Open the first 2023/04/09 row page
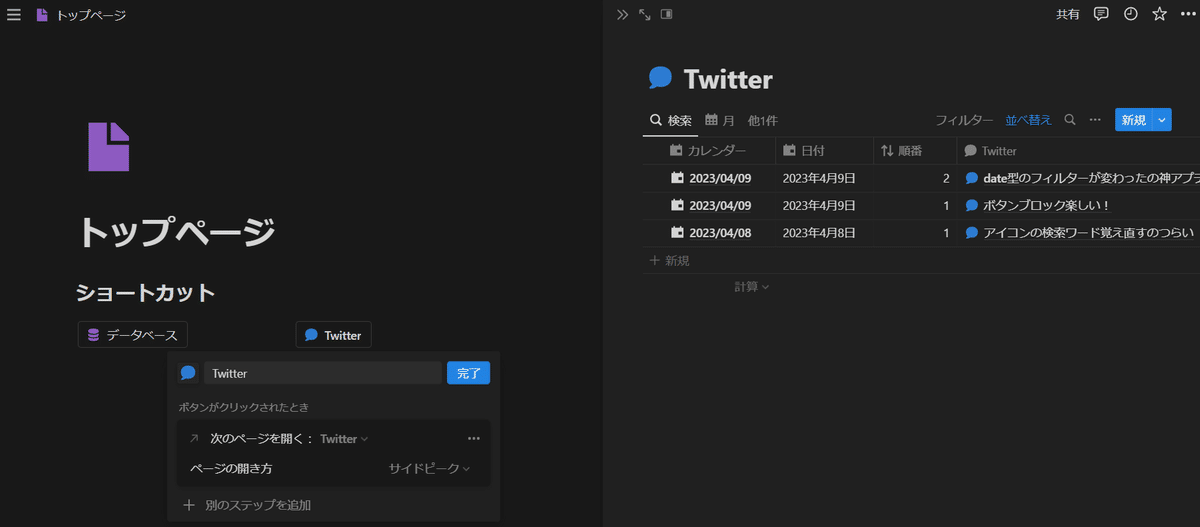Image resolution: width=1200 pixels, height=527 pixels. click(x=720, y=178)
